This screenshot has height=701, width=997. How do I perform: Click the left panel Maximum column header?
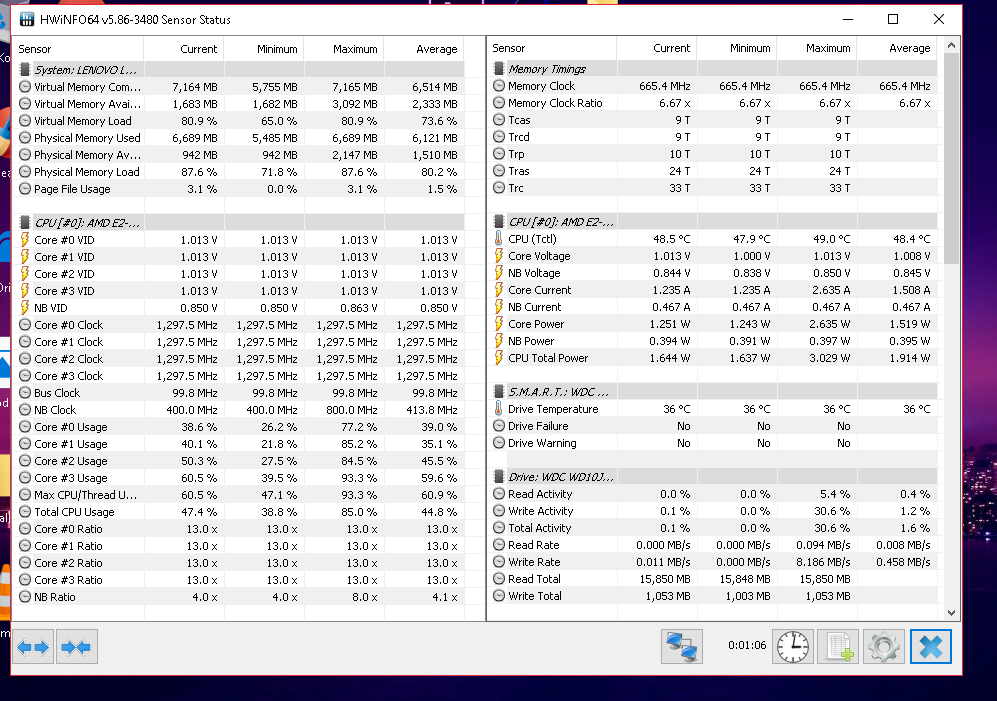coord(344,49)
